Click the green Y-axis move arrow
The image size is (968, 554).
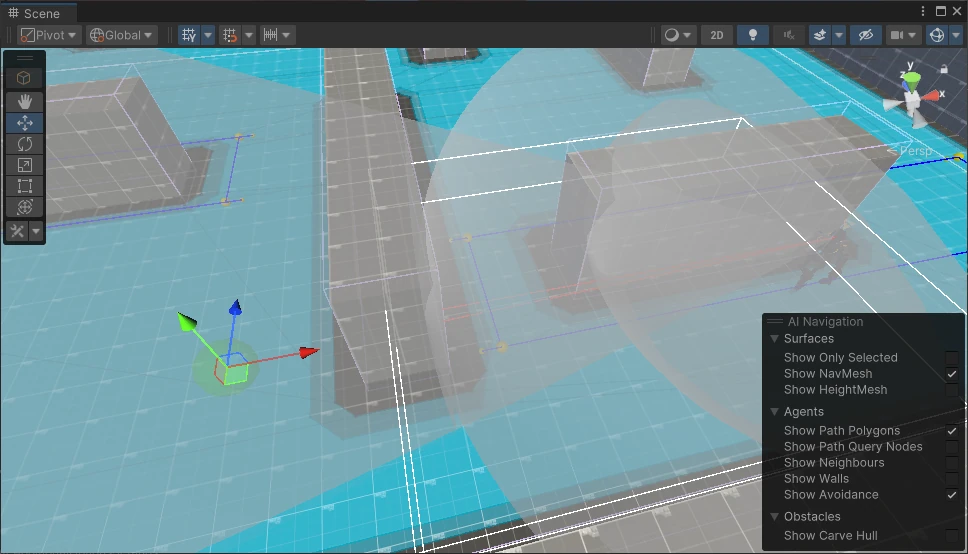pyautogui.click(x=186, y=321)
